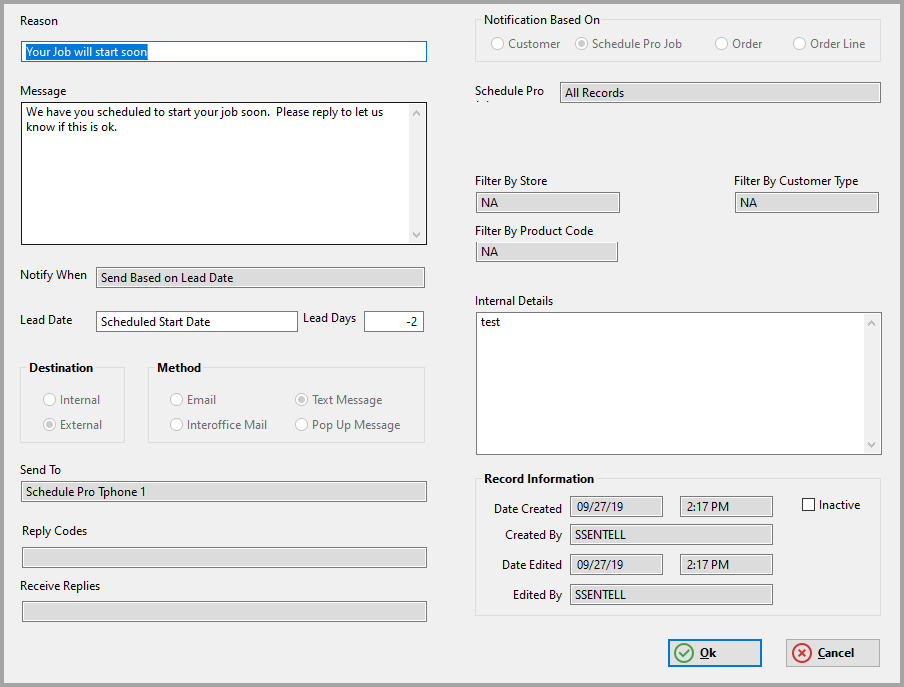Confirm the notification with the Ok button

click(x=714, y=653)
